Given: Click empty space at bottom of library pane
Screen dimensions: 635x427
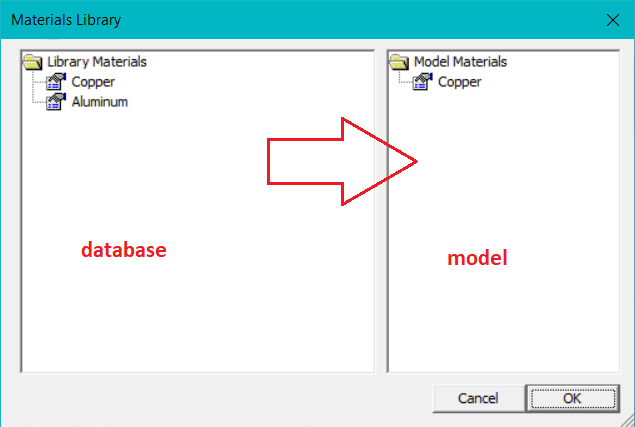Looking at the screenshot, I should (195, 330).
